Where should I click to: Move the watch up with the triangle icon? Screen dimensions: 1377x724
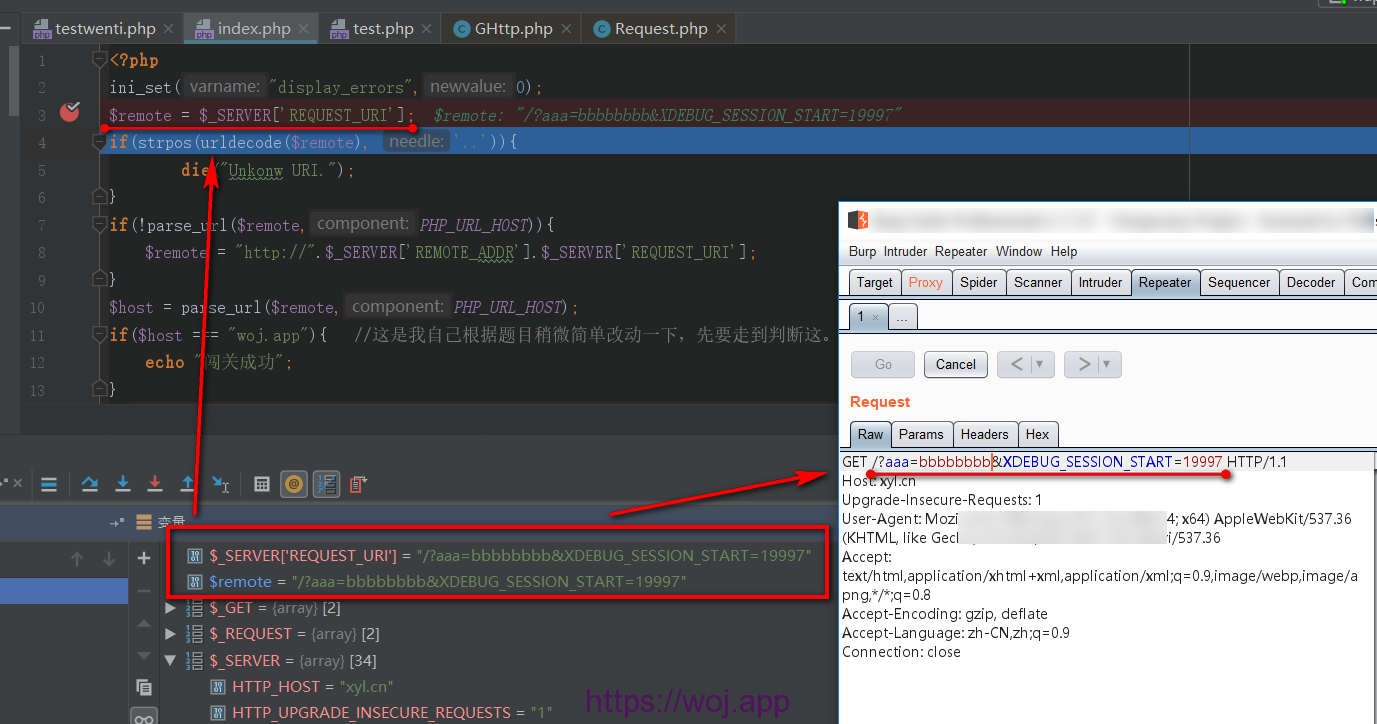144,623
